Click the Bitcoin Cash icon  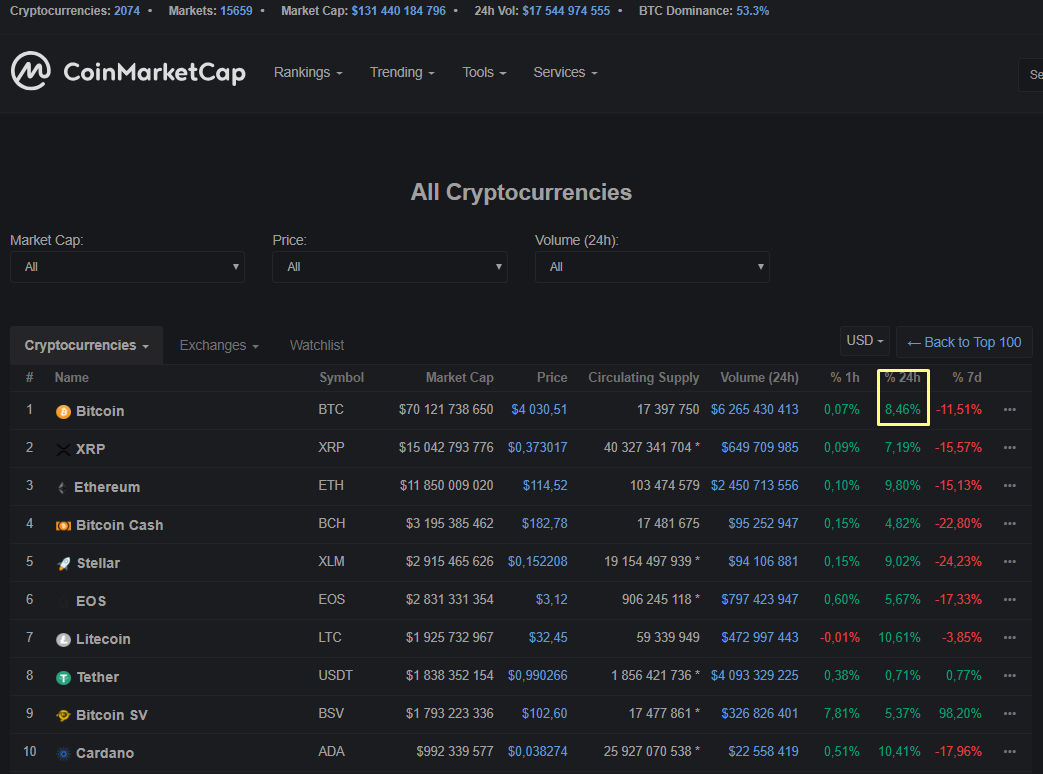tap(63, 525)
